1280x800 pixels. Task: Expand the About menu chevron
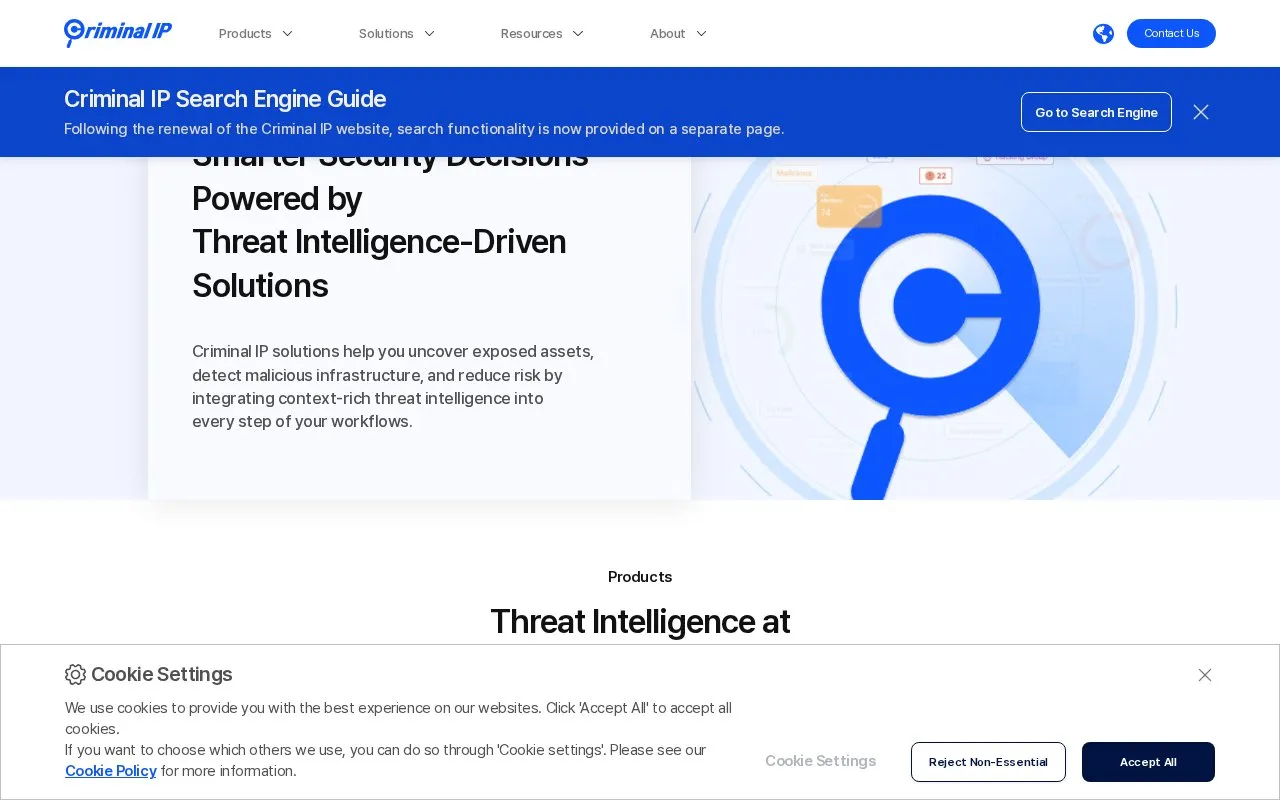(701, 34)
